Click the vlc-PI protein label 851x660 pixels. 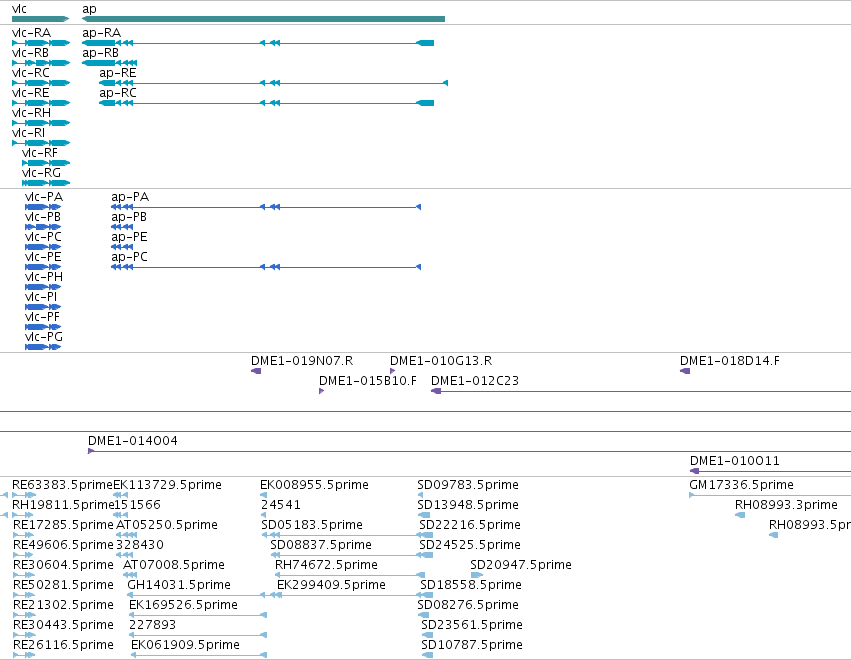click(41, 297)
